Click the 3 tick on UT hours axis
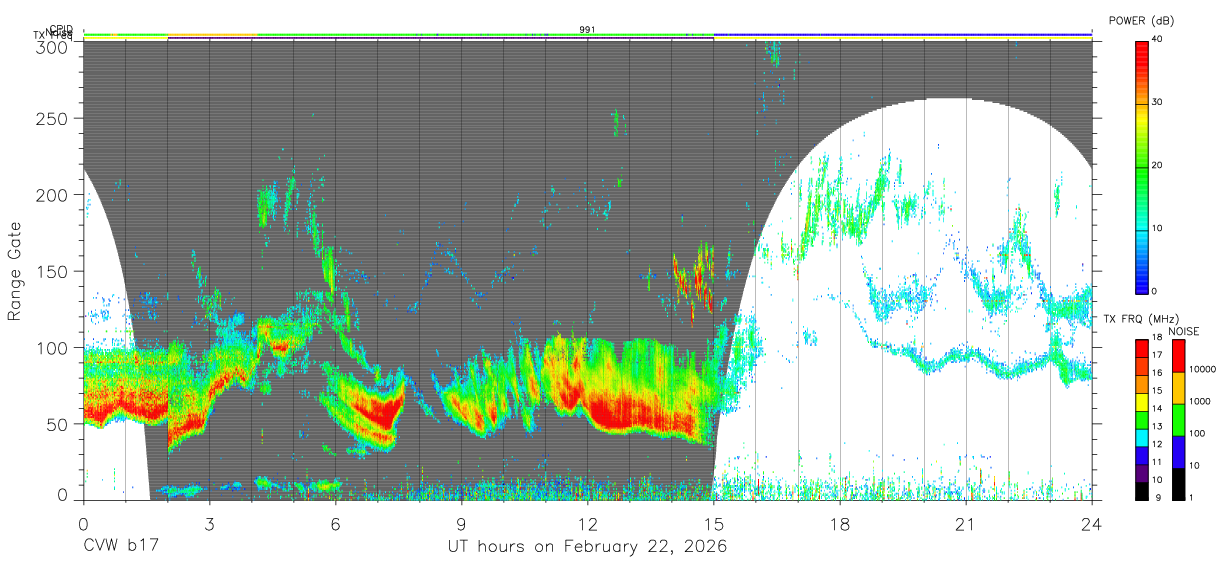Screen dimensions: 1228x567 (x=209, y=523)
